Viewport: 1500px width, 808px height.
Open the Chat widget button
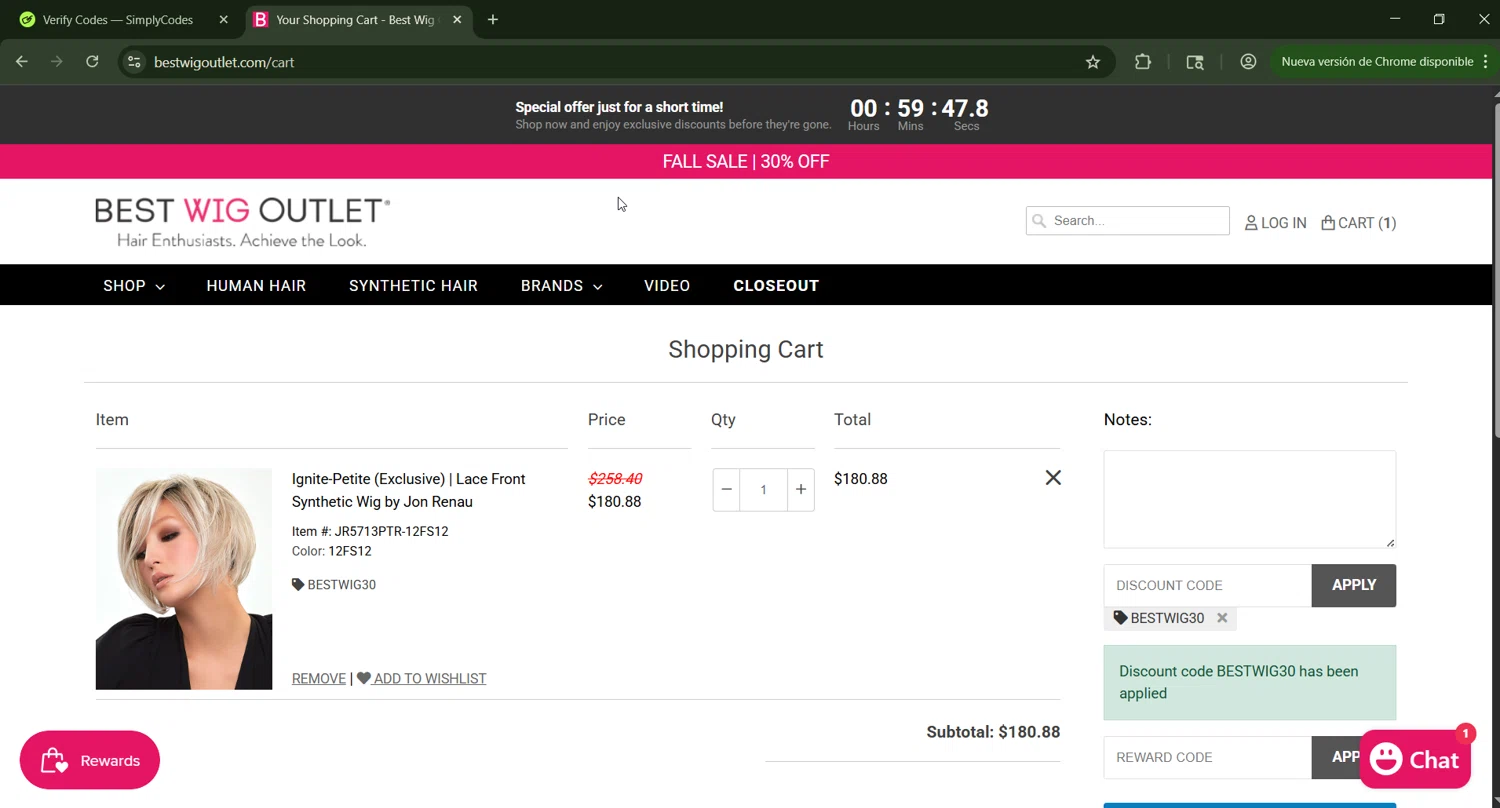1415,760
